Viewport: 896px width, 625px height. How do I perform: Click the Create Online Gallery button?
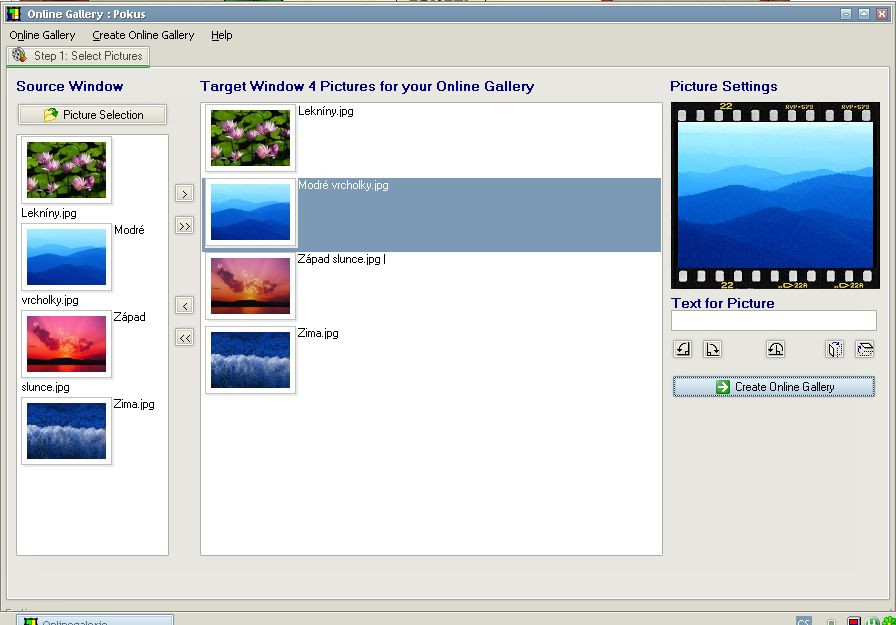click(x=774, y=387)
